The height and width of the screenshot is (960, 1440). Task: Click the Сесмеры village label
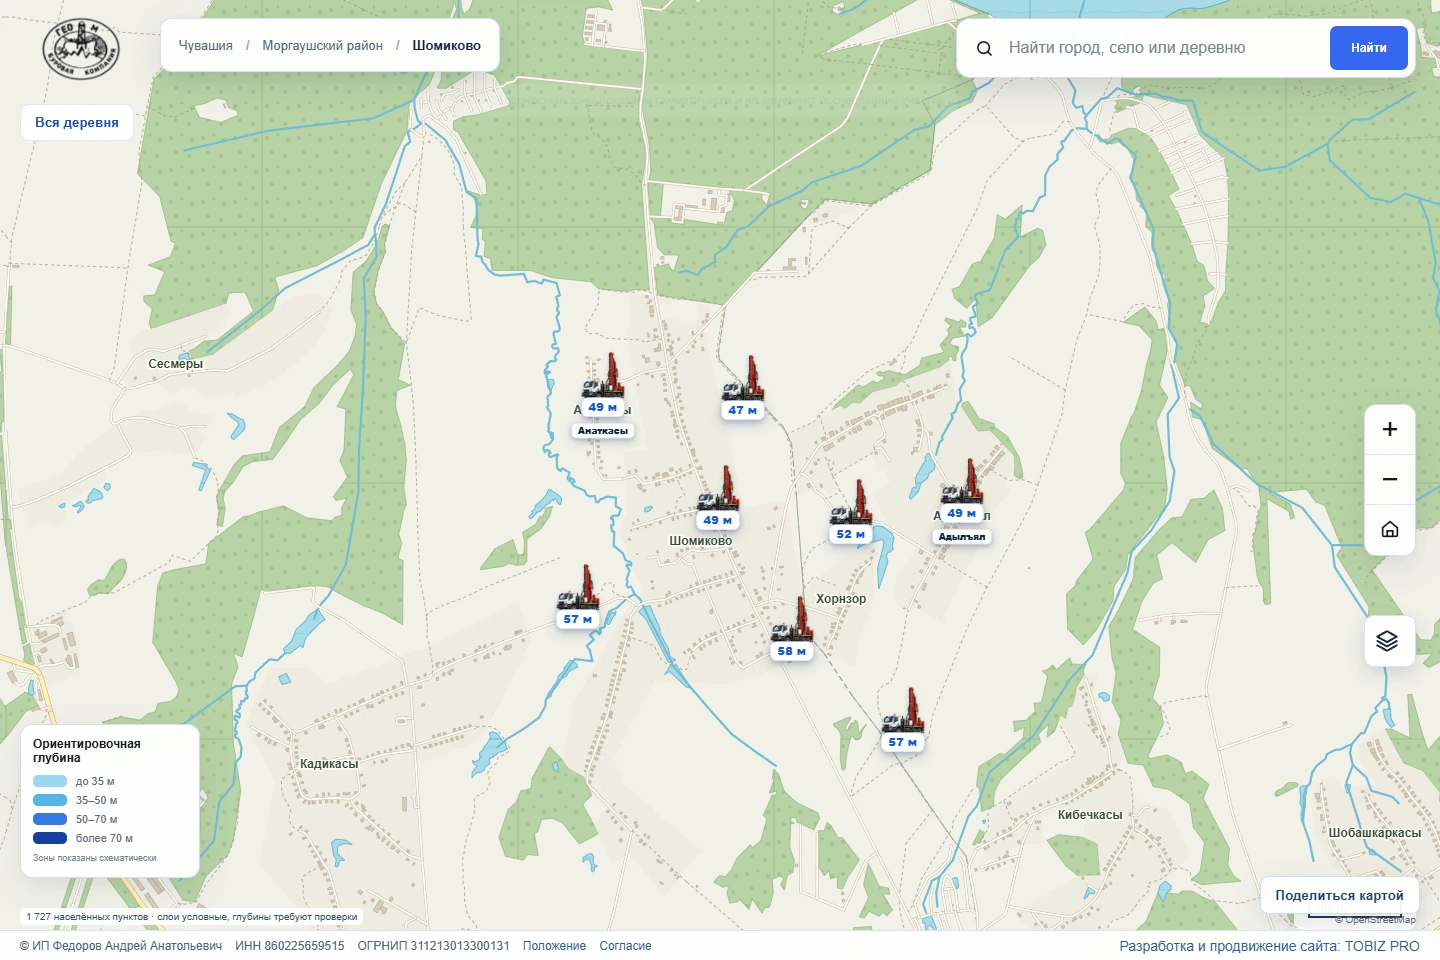(x=176, y=364)
